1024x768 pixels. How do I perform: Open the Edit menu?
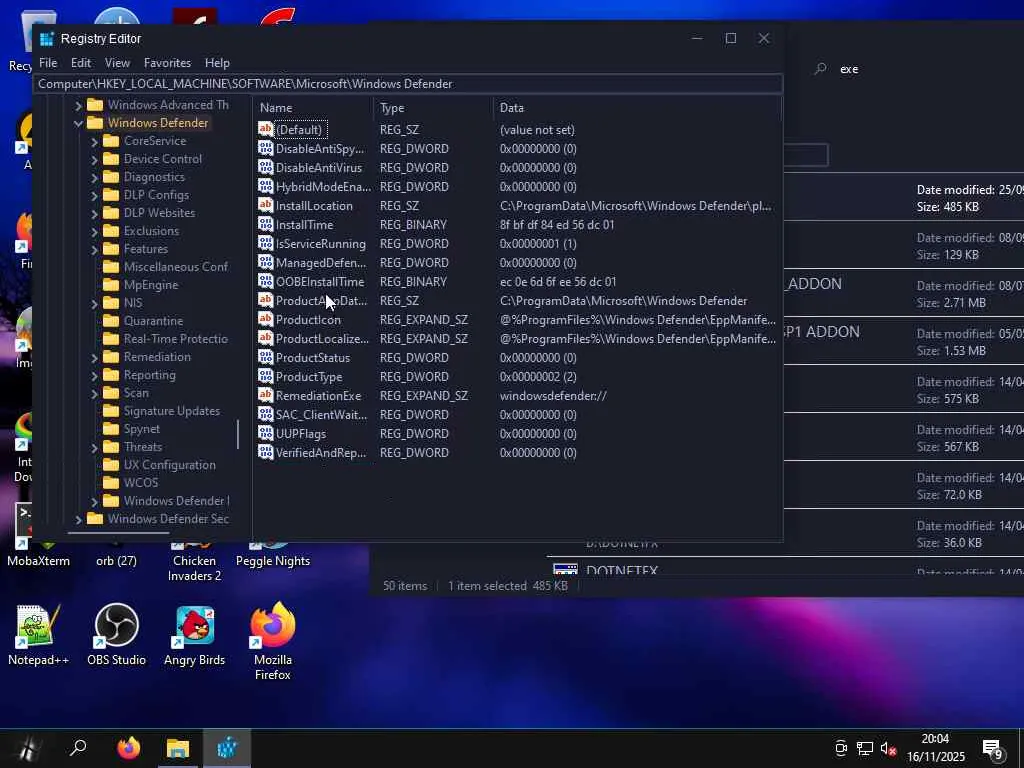click(80, 63)
